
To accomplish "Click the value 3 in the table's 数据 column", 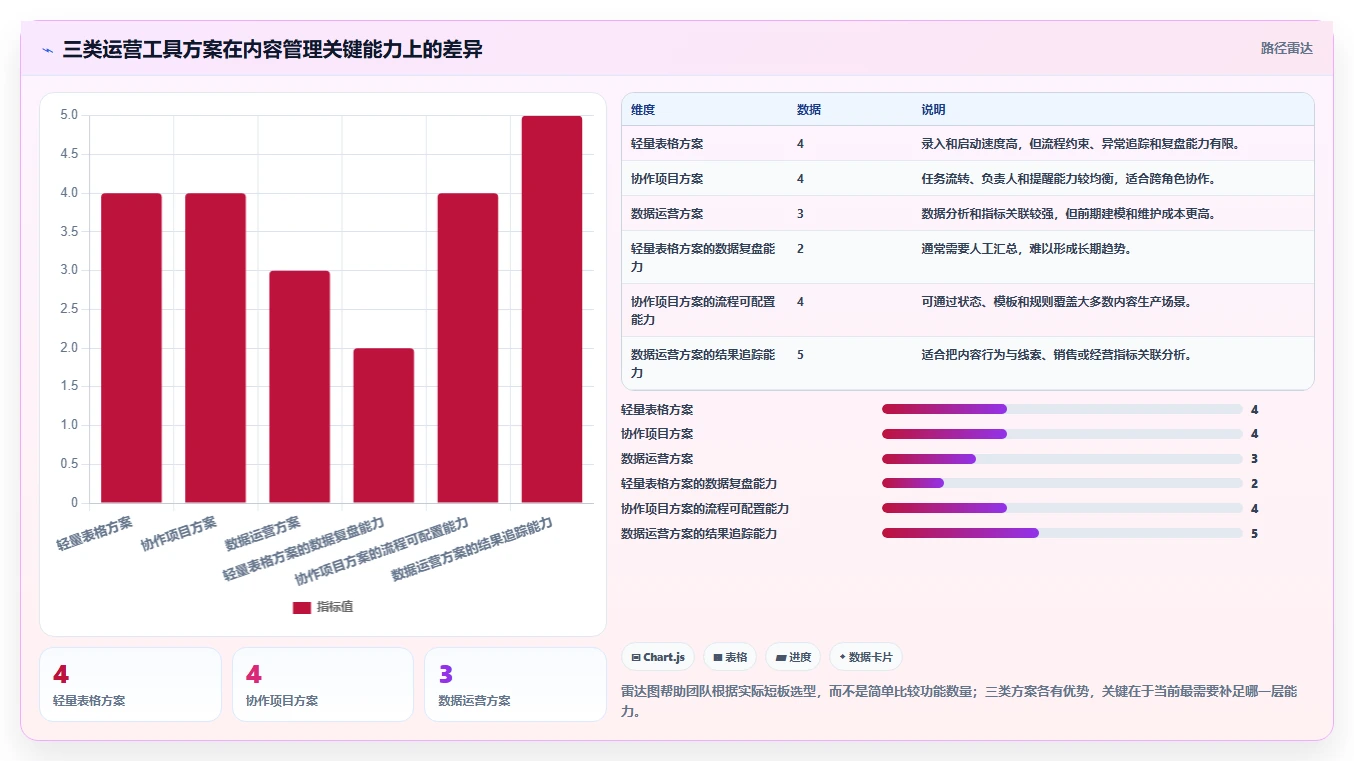I will 800,214.
